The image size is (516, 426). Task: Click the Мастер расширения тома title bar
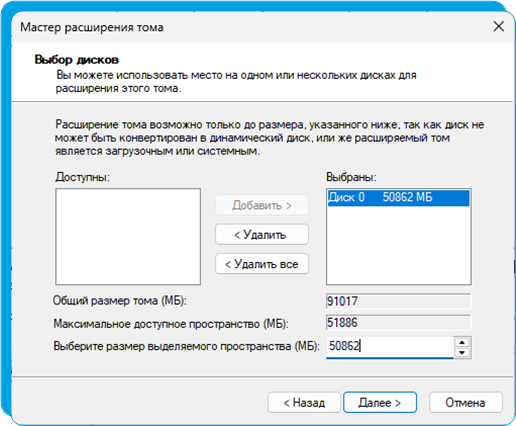(233, 27)
